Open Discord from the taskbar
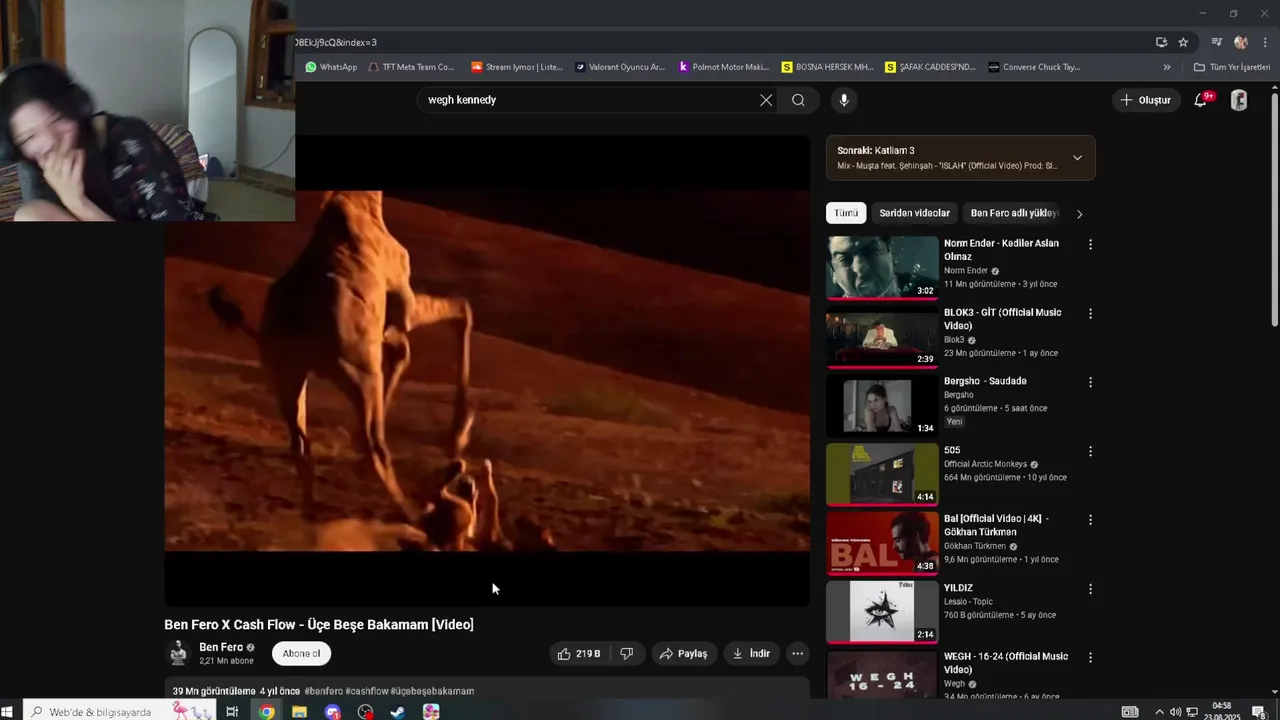Viewport: 1280px width, 720px height. 332,712
